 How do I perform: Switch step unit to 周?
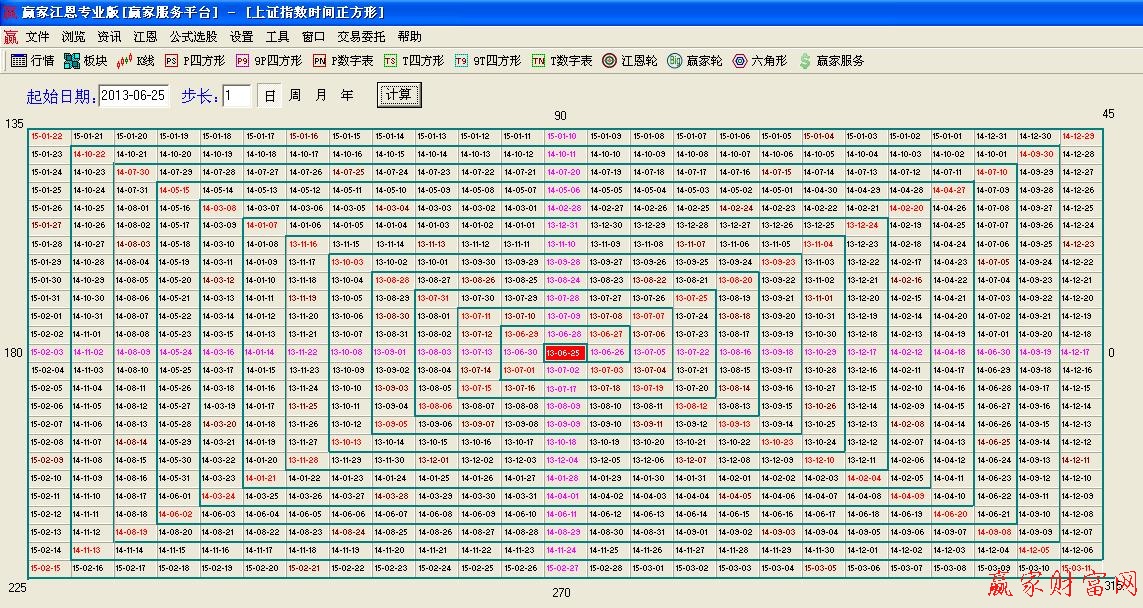pyautogui.click(x=293, y=94)
